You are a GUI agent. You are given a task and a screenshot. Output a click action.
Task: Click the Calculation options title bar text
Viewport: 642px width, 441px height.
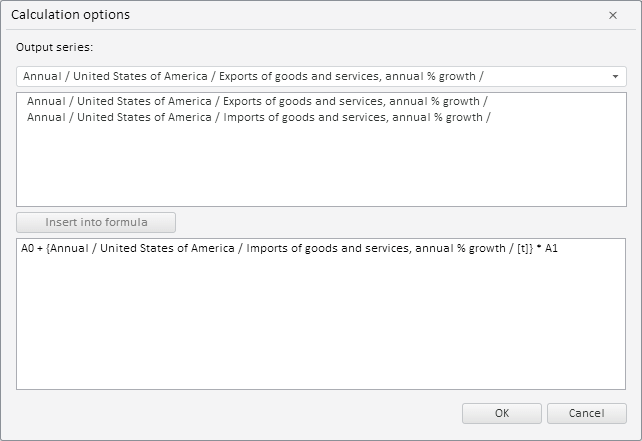point(70,15)
